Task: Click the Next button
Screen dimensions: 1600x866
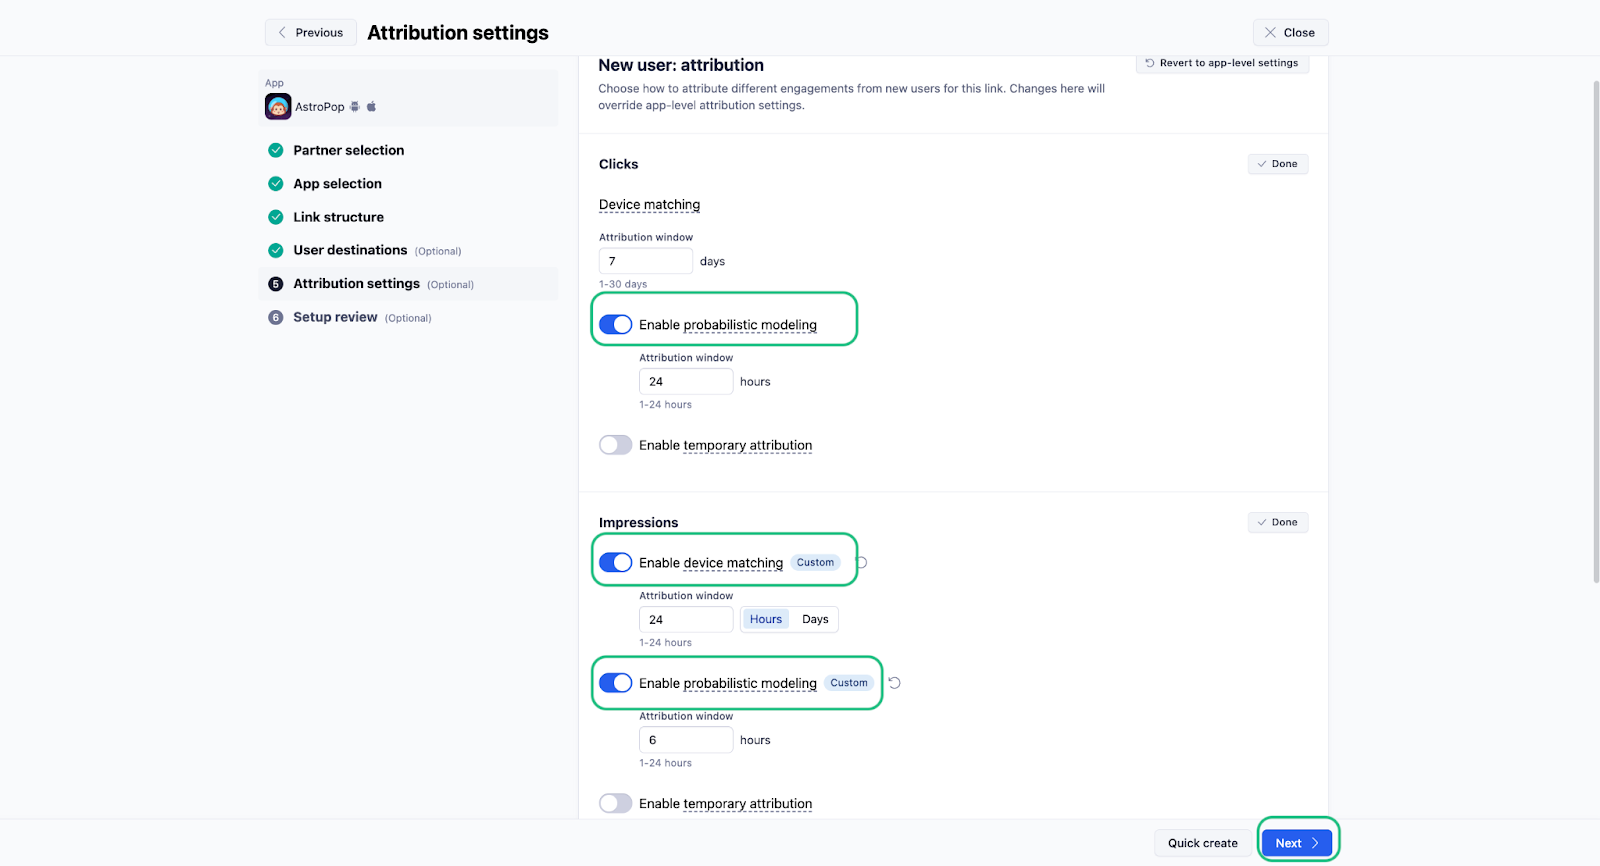Action: coord(1297,843)
